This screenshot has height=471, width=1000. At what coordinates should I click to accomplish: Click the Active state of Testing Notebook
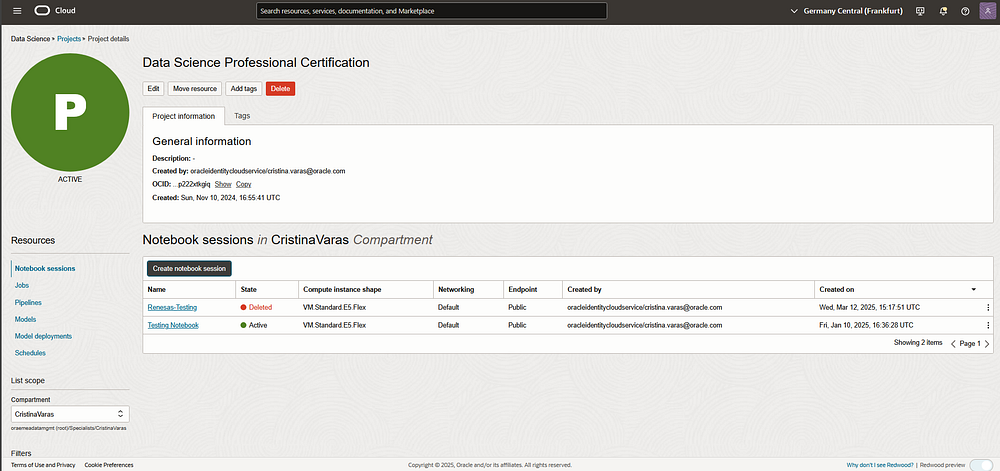click(253, 325)
